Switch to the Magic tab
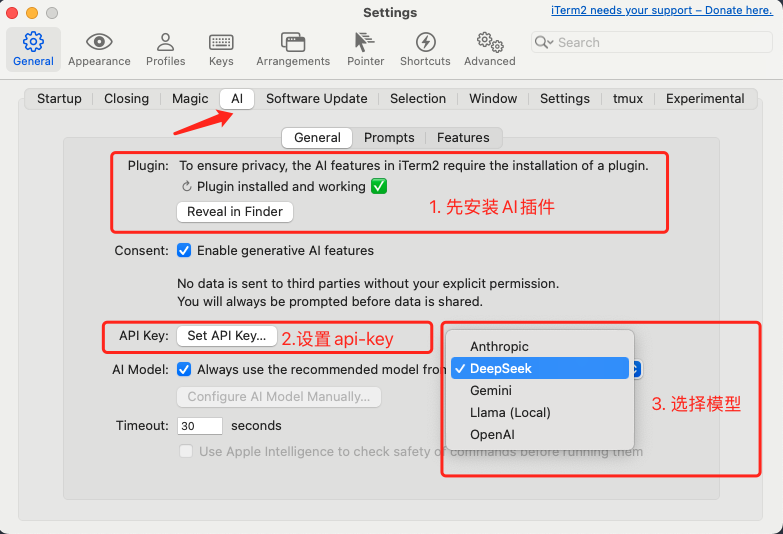This screenshot has height=534, width=783. click(190, 98)
